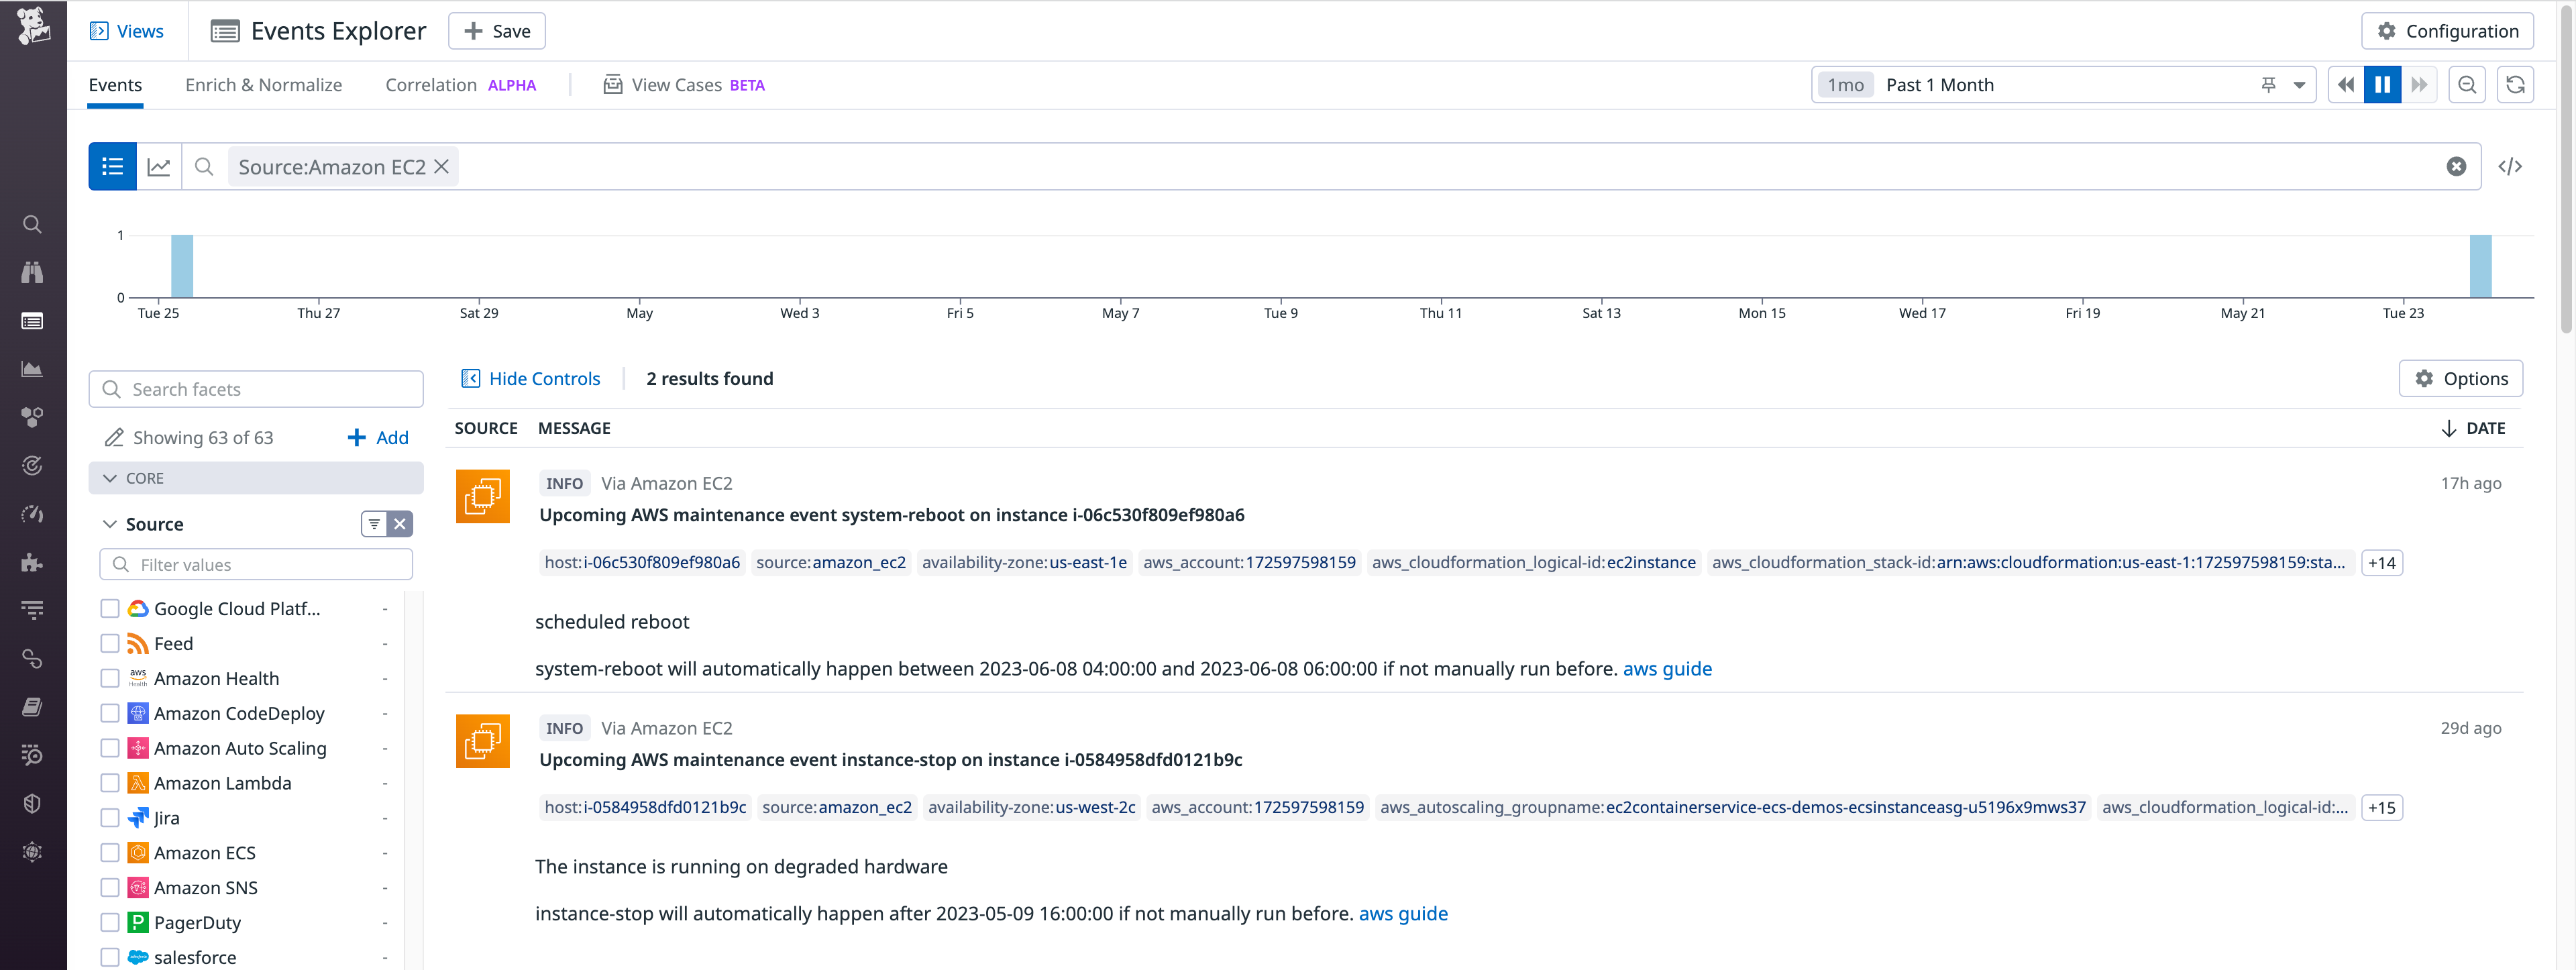
Task: Click inside the Filter values input field
Action: 256,564
